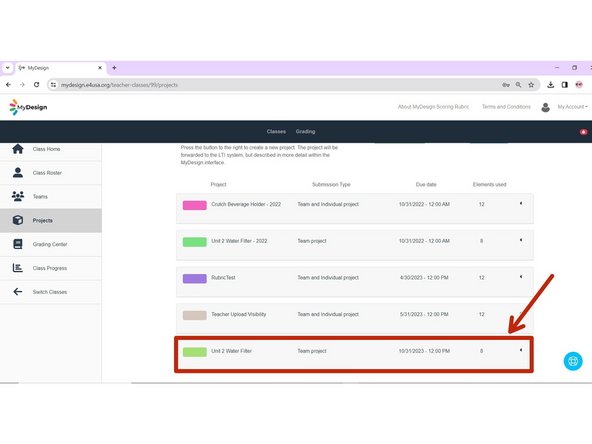Screen dimensions: 592x444
Task: Open the Class Roster person icon
Action: pos(17,173)
